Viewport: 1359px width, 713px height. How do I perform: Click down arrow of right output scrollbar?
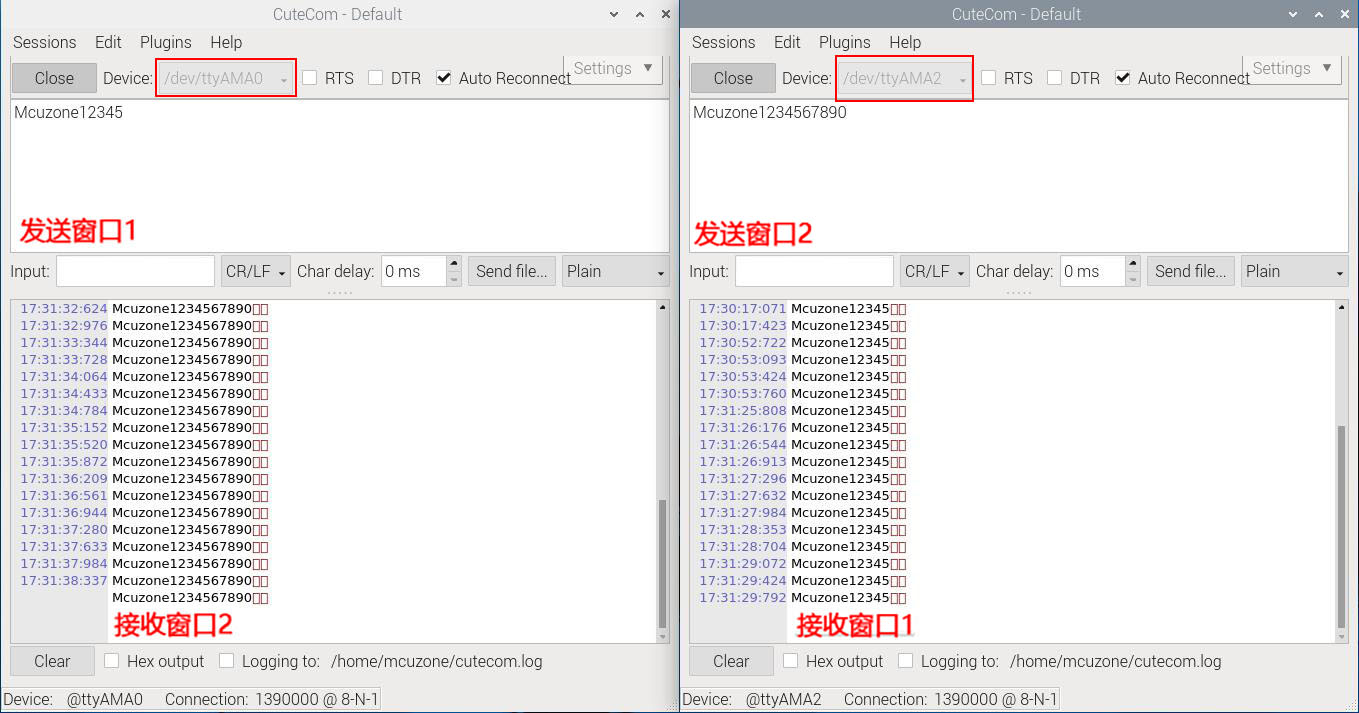tap(1341, 635)
